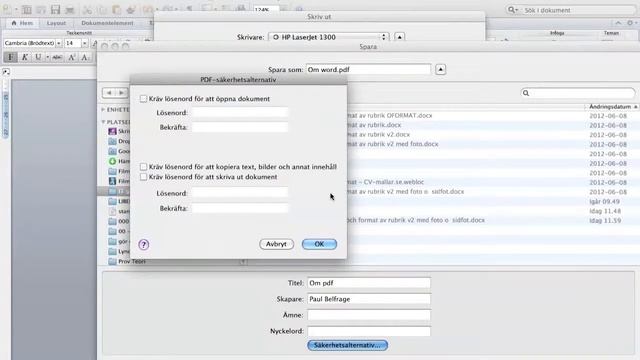The height and width of the screenshot is (360, 640).
Task: Click the lower Bekräfta password field
Action: click(240, 208)
